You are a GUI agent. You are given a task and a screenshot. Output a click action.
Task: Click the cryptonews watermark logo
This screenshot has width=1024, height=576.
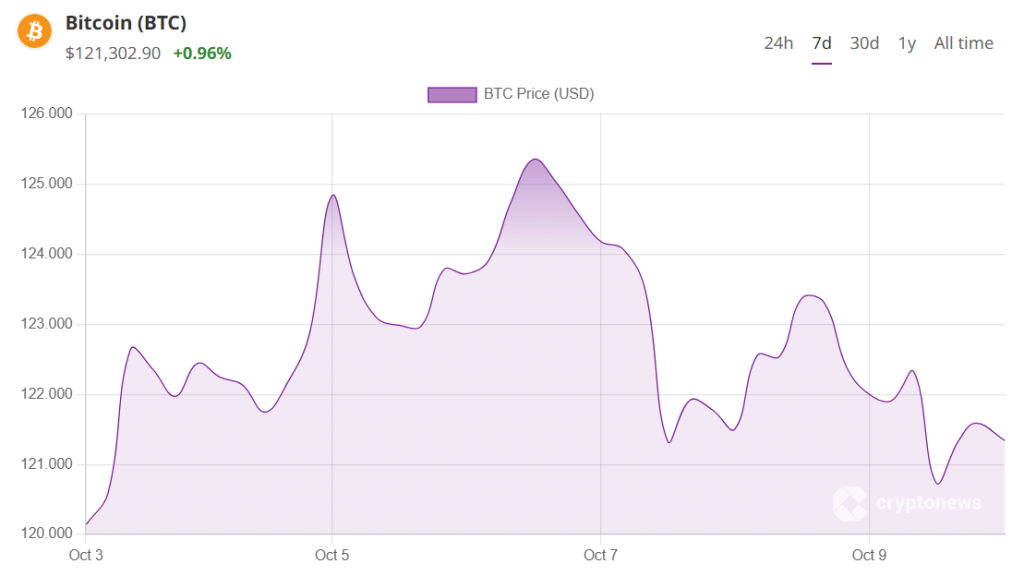pos(907,503)
